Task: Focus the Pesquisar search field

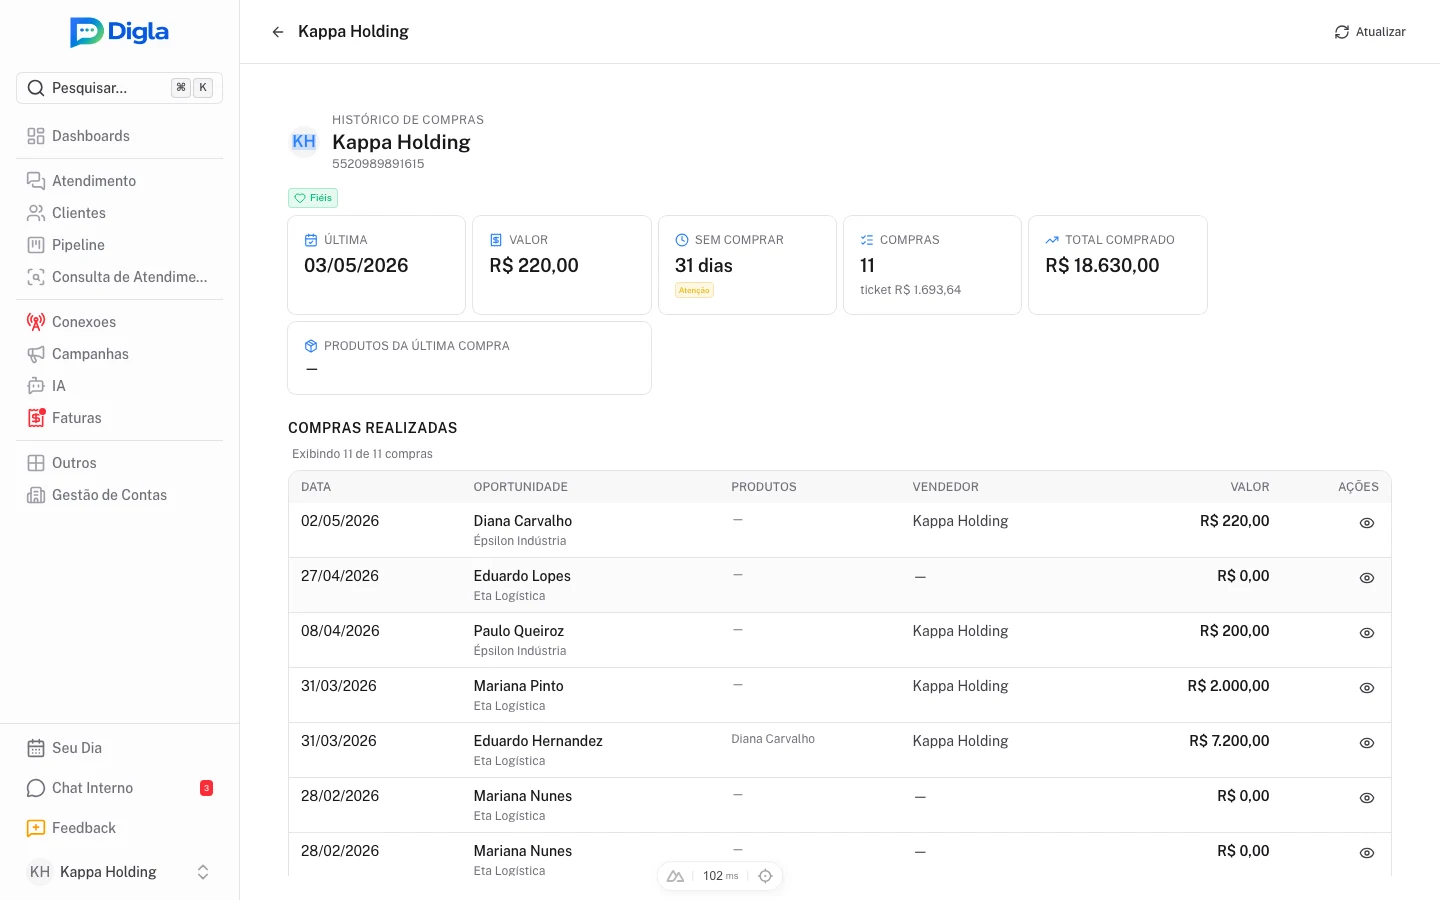Action: [119, 88]
